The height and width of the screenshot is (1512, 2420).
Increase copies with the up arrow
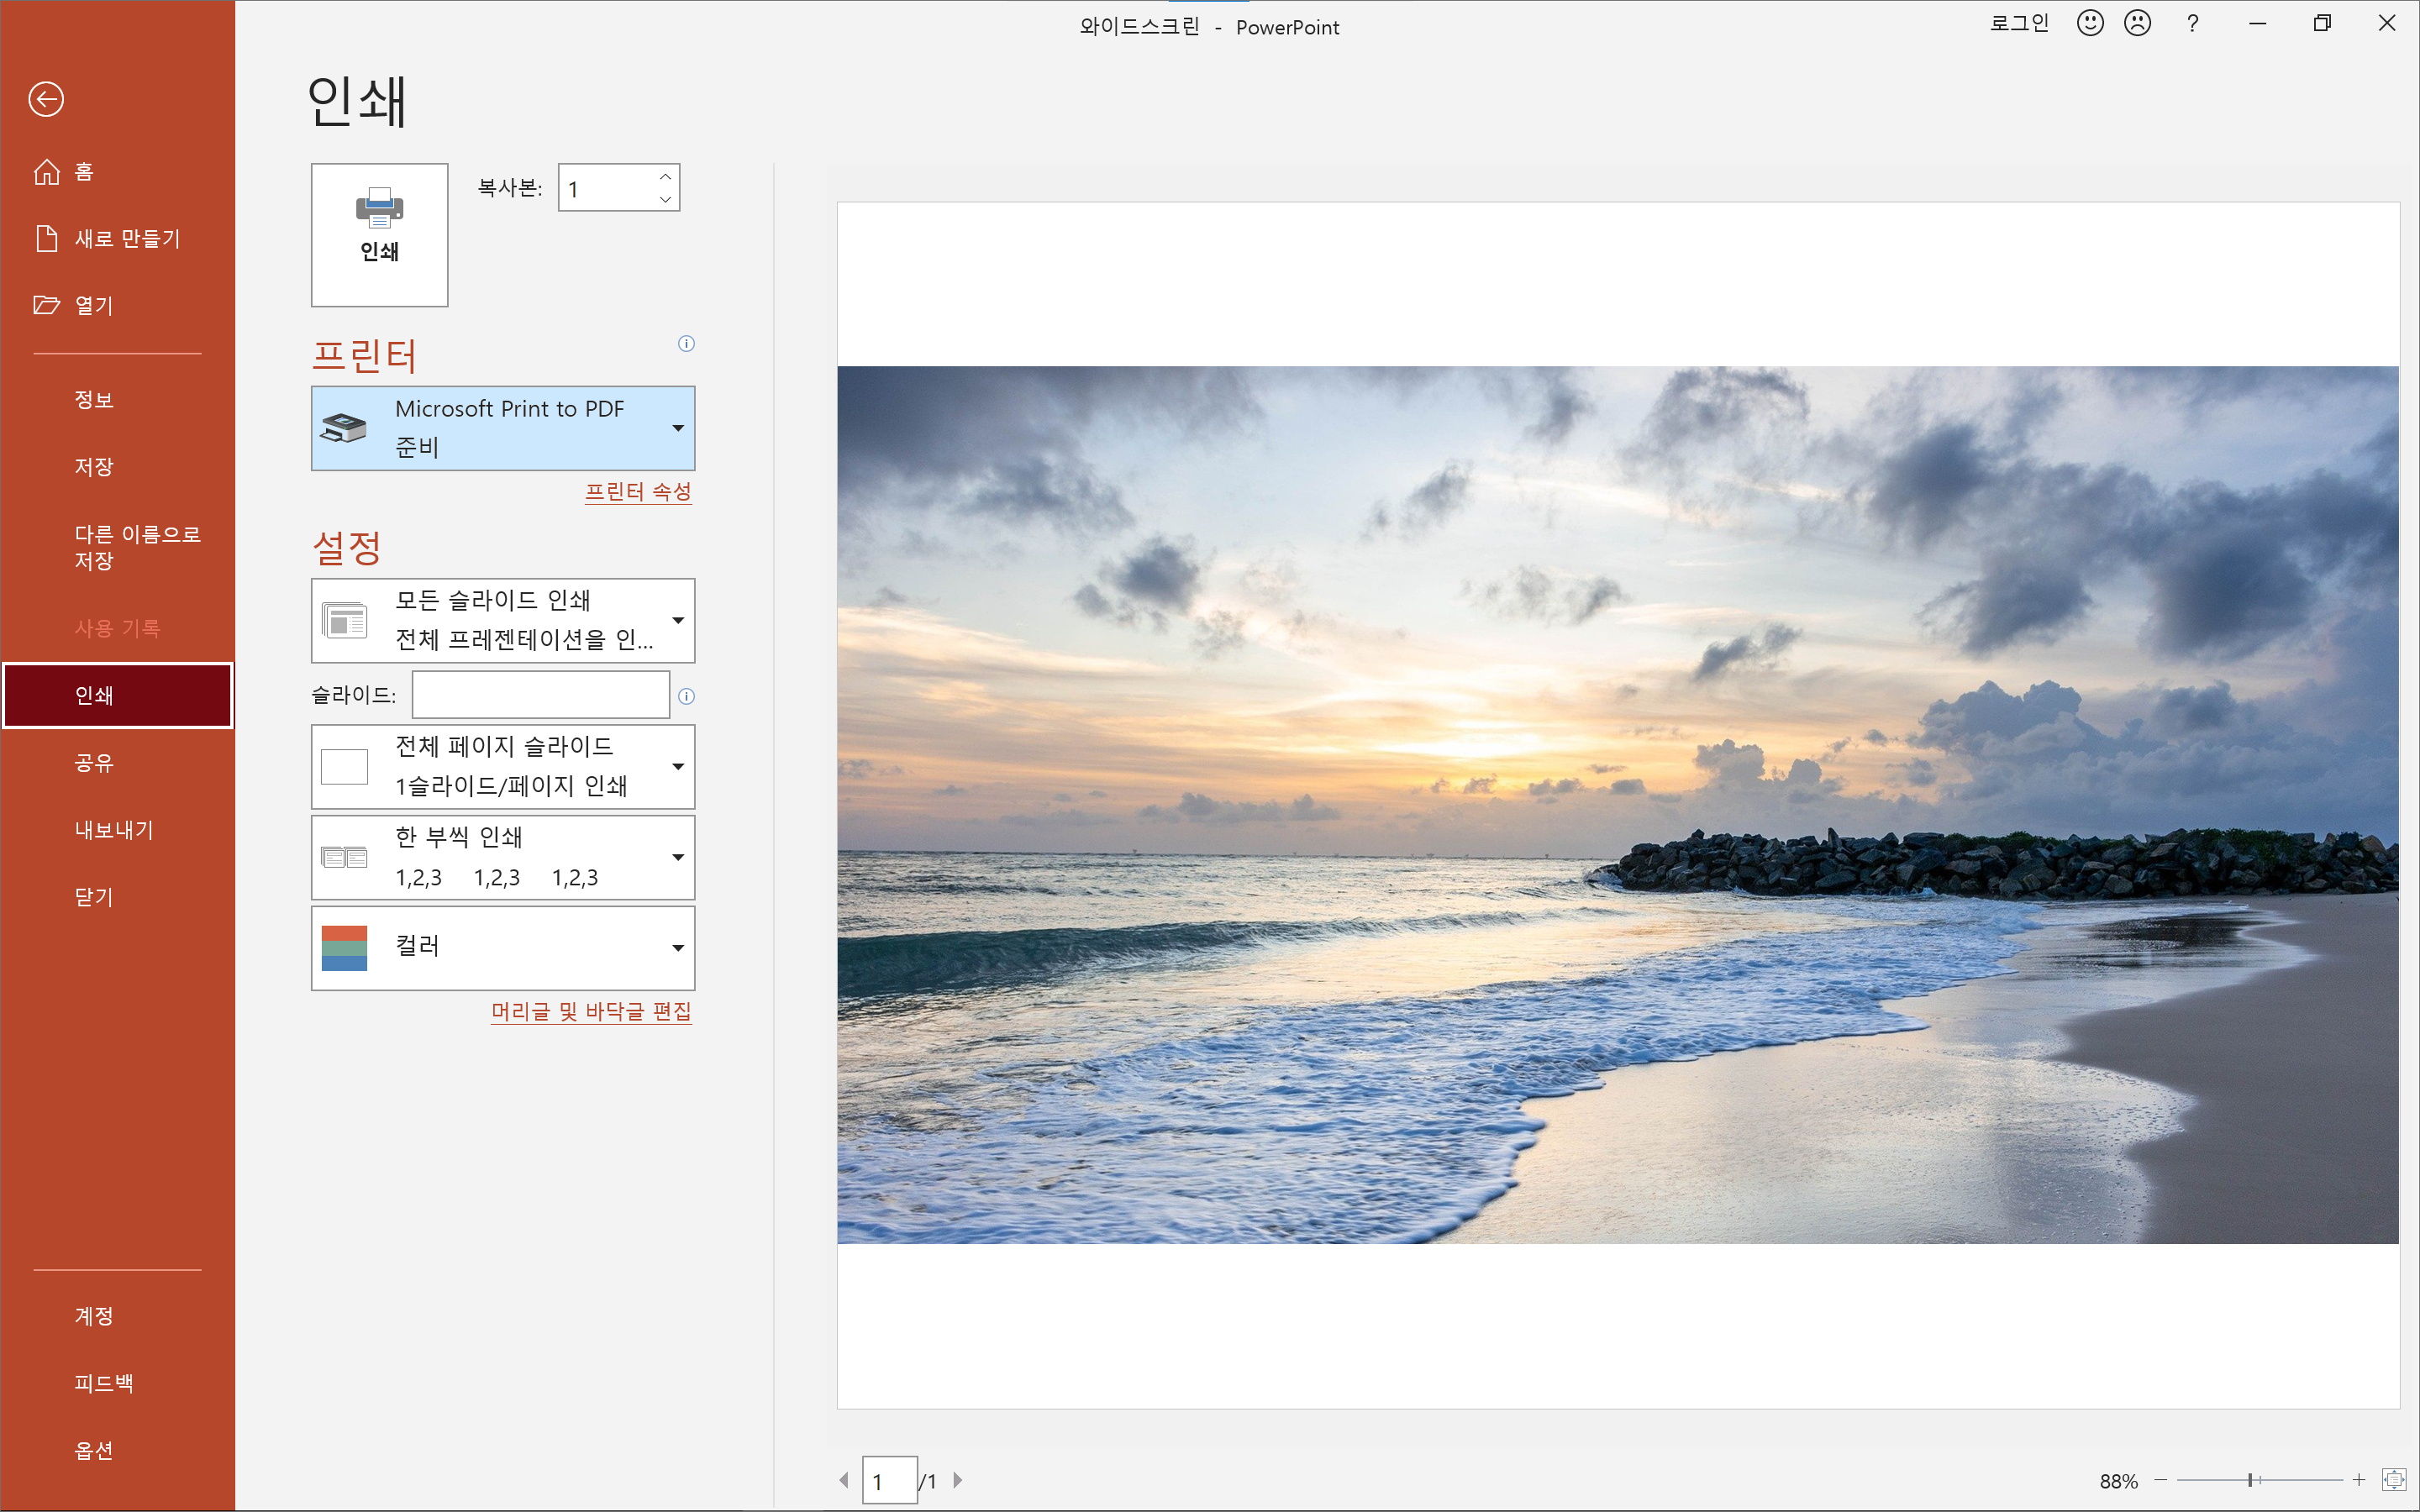[x=665, y=177]
